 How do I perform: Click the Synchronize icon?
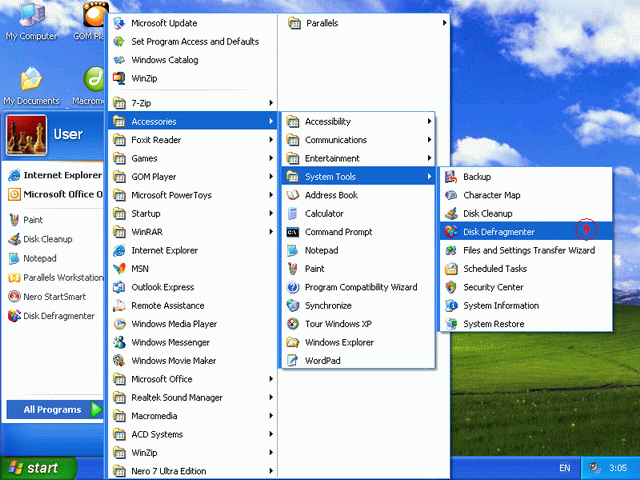coord(292,305)
